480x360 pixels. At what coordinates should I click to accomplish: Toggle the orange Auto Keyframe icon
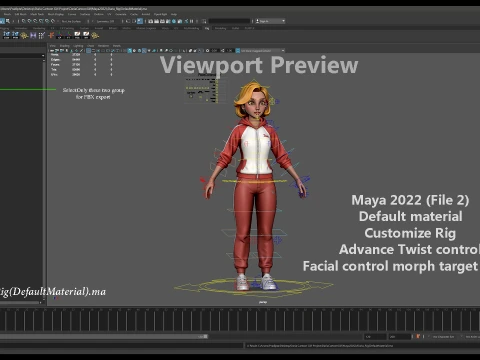tap(418, 337)
